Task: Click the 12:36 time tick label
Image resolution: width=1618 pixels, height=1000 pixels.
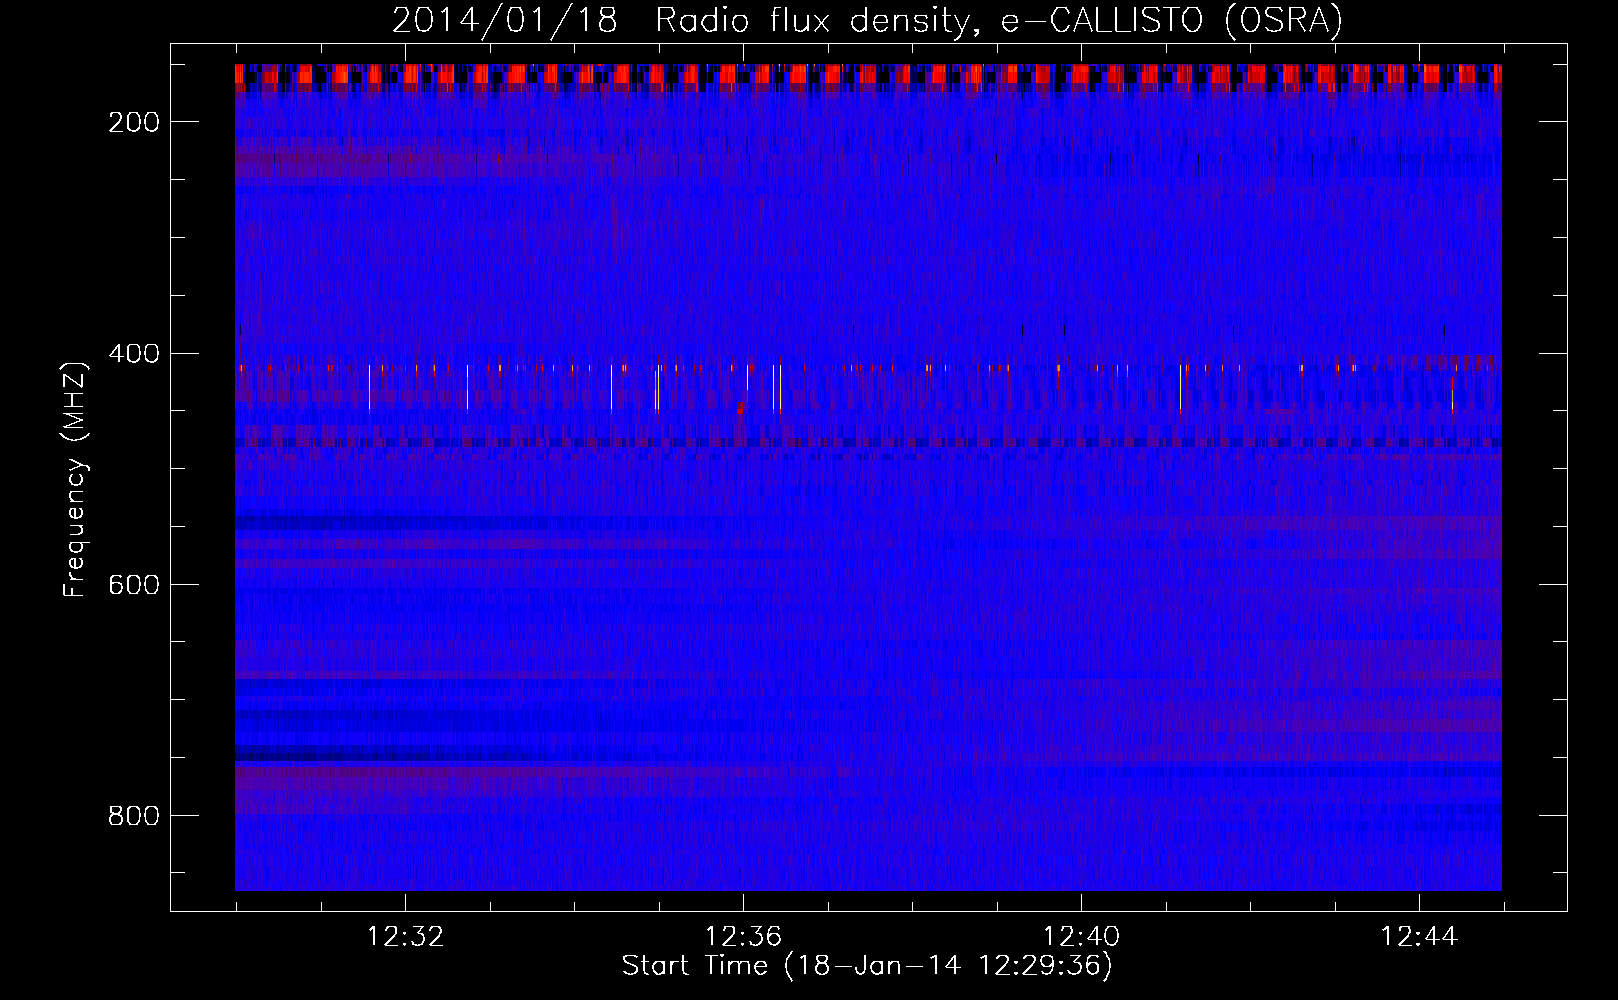Action: (x=743, y=937)
